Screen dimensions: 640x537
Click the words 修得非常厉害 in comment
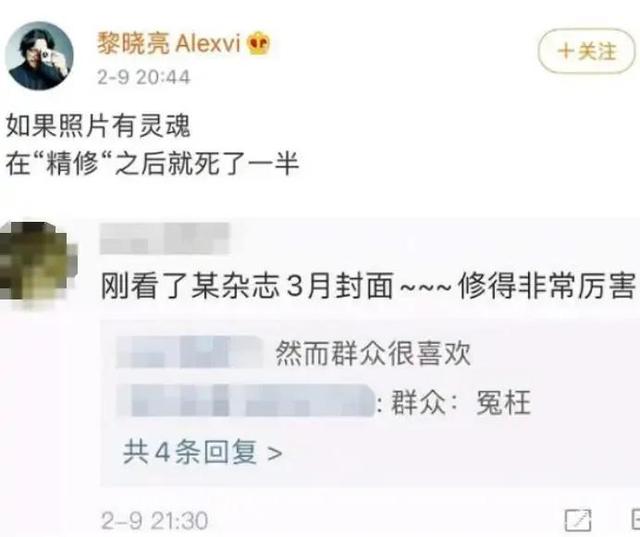coord(547,286)
